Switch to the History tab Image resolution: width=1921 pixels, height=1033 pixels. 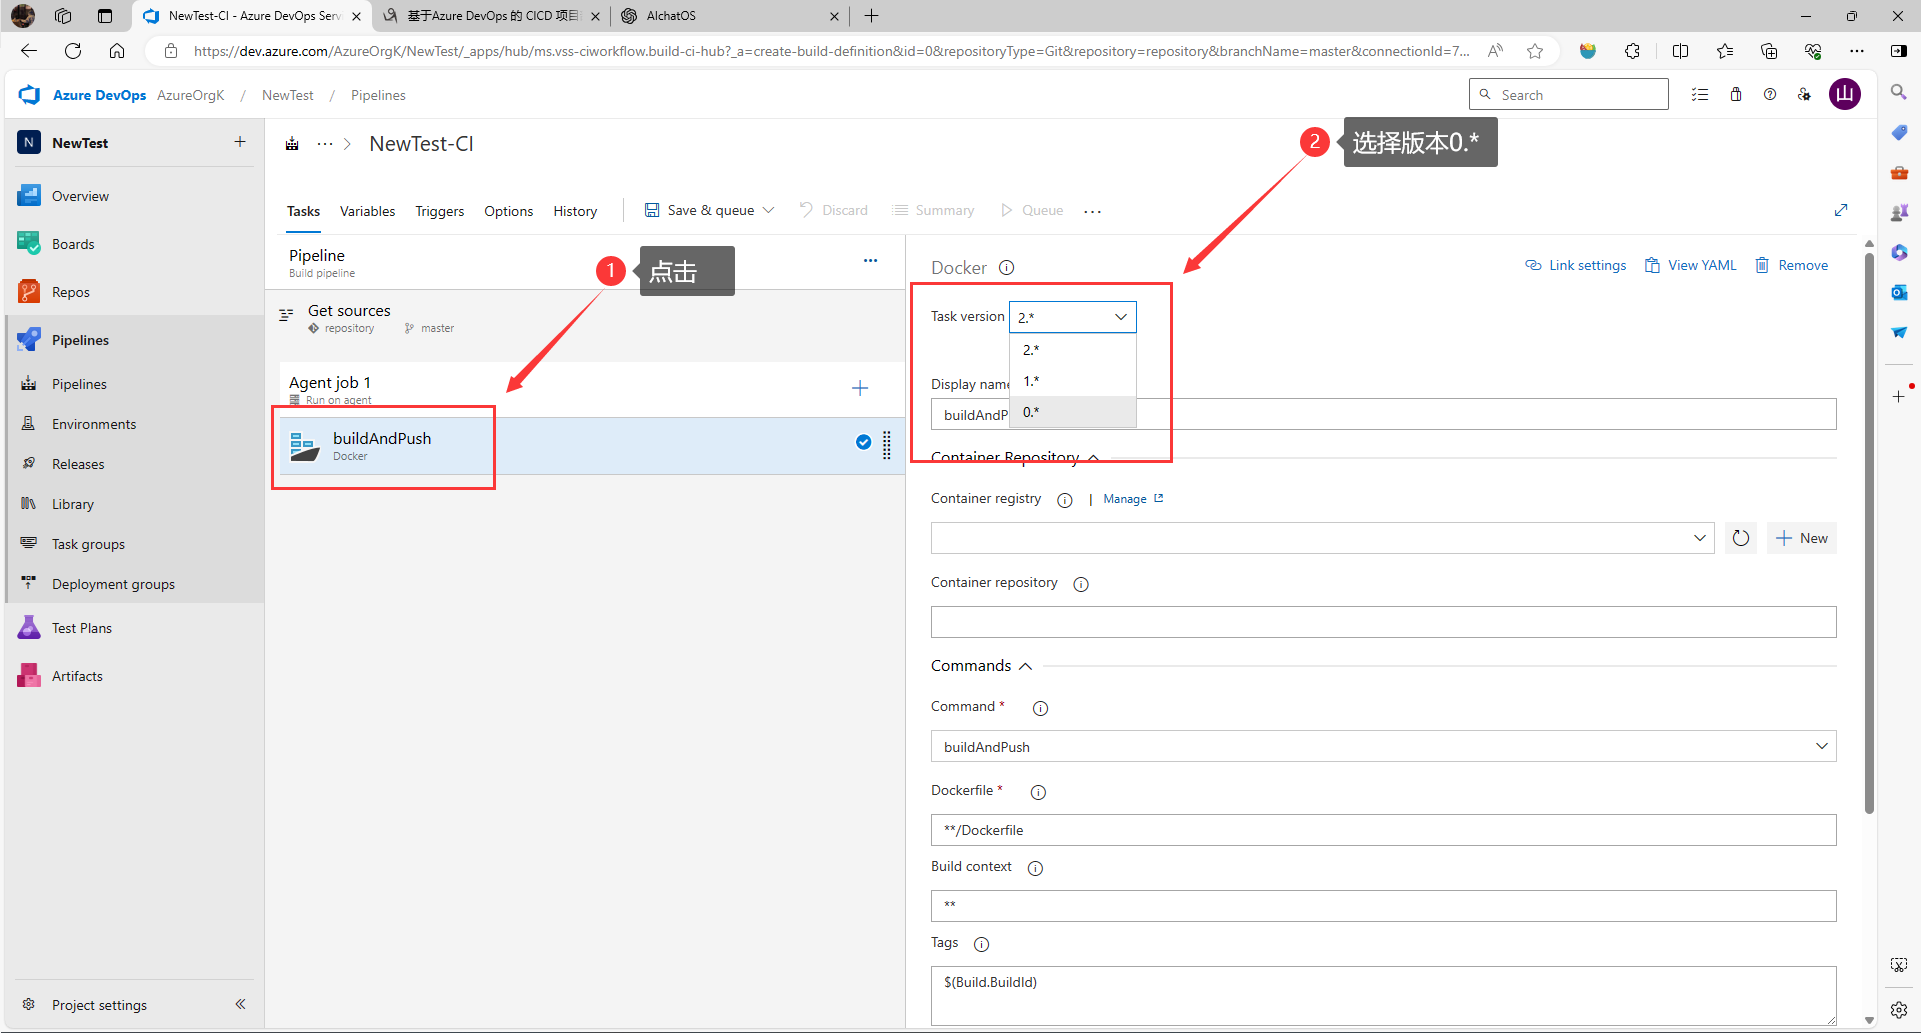[575, 211]
